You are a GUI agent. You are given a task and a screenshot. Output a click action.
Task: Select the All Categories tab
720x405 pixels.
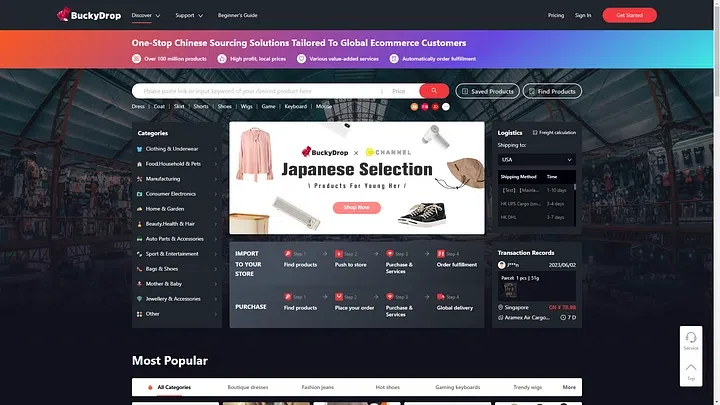point(174,387)
